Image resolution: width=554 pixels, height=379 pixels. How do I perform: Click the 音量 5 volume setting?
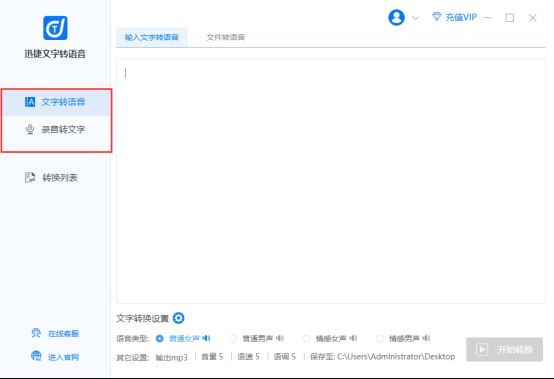212,357
